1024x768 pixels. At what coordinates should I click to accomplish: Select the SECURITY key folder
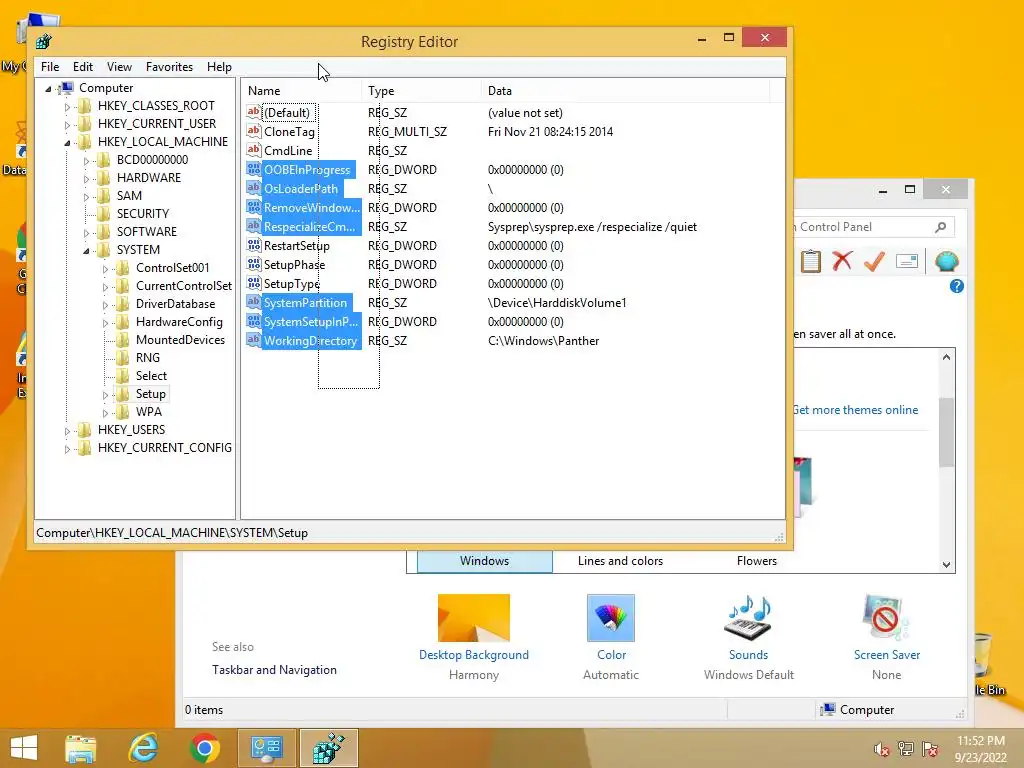(x=142, y=214)
